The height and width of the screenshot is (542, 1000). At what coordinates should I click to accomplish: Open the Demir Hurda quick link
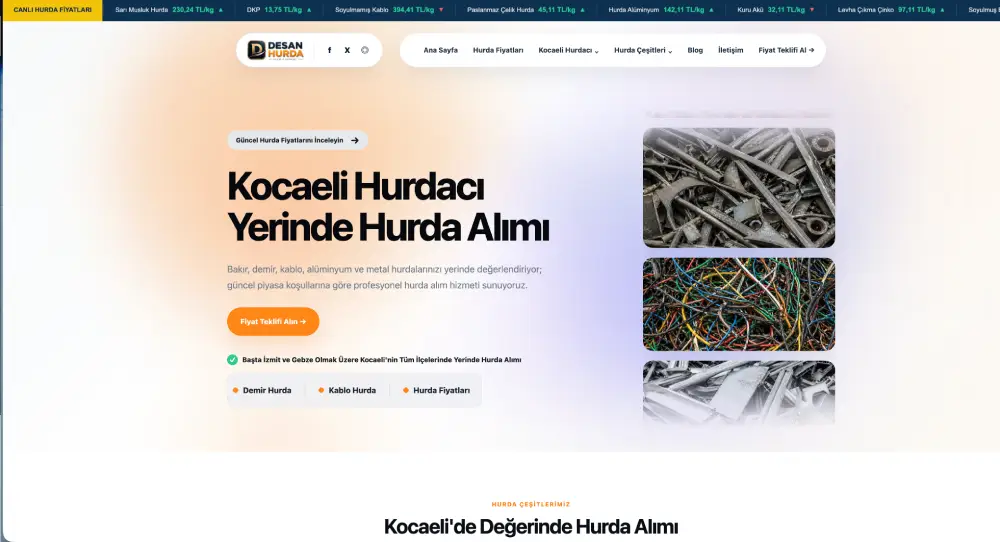click(x=262, y=390)
